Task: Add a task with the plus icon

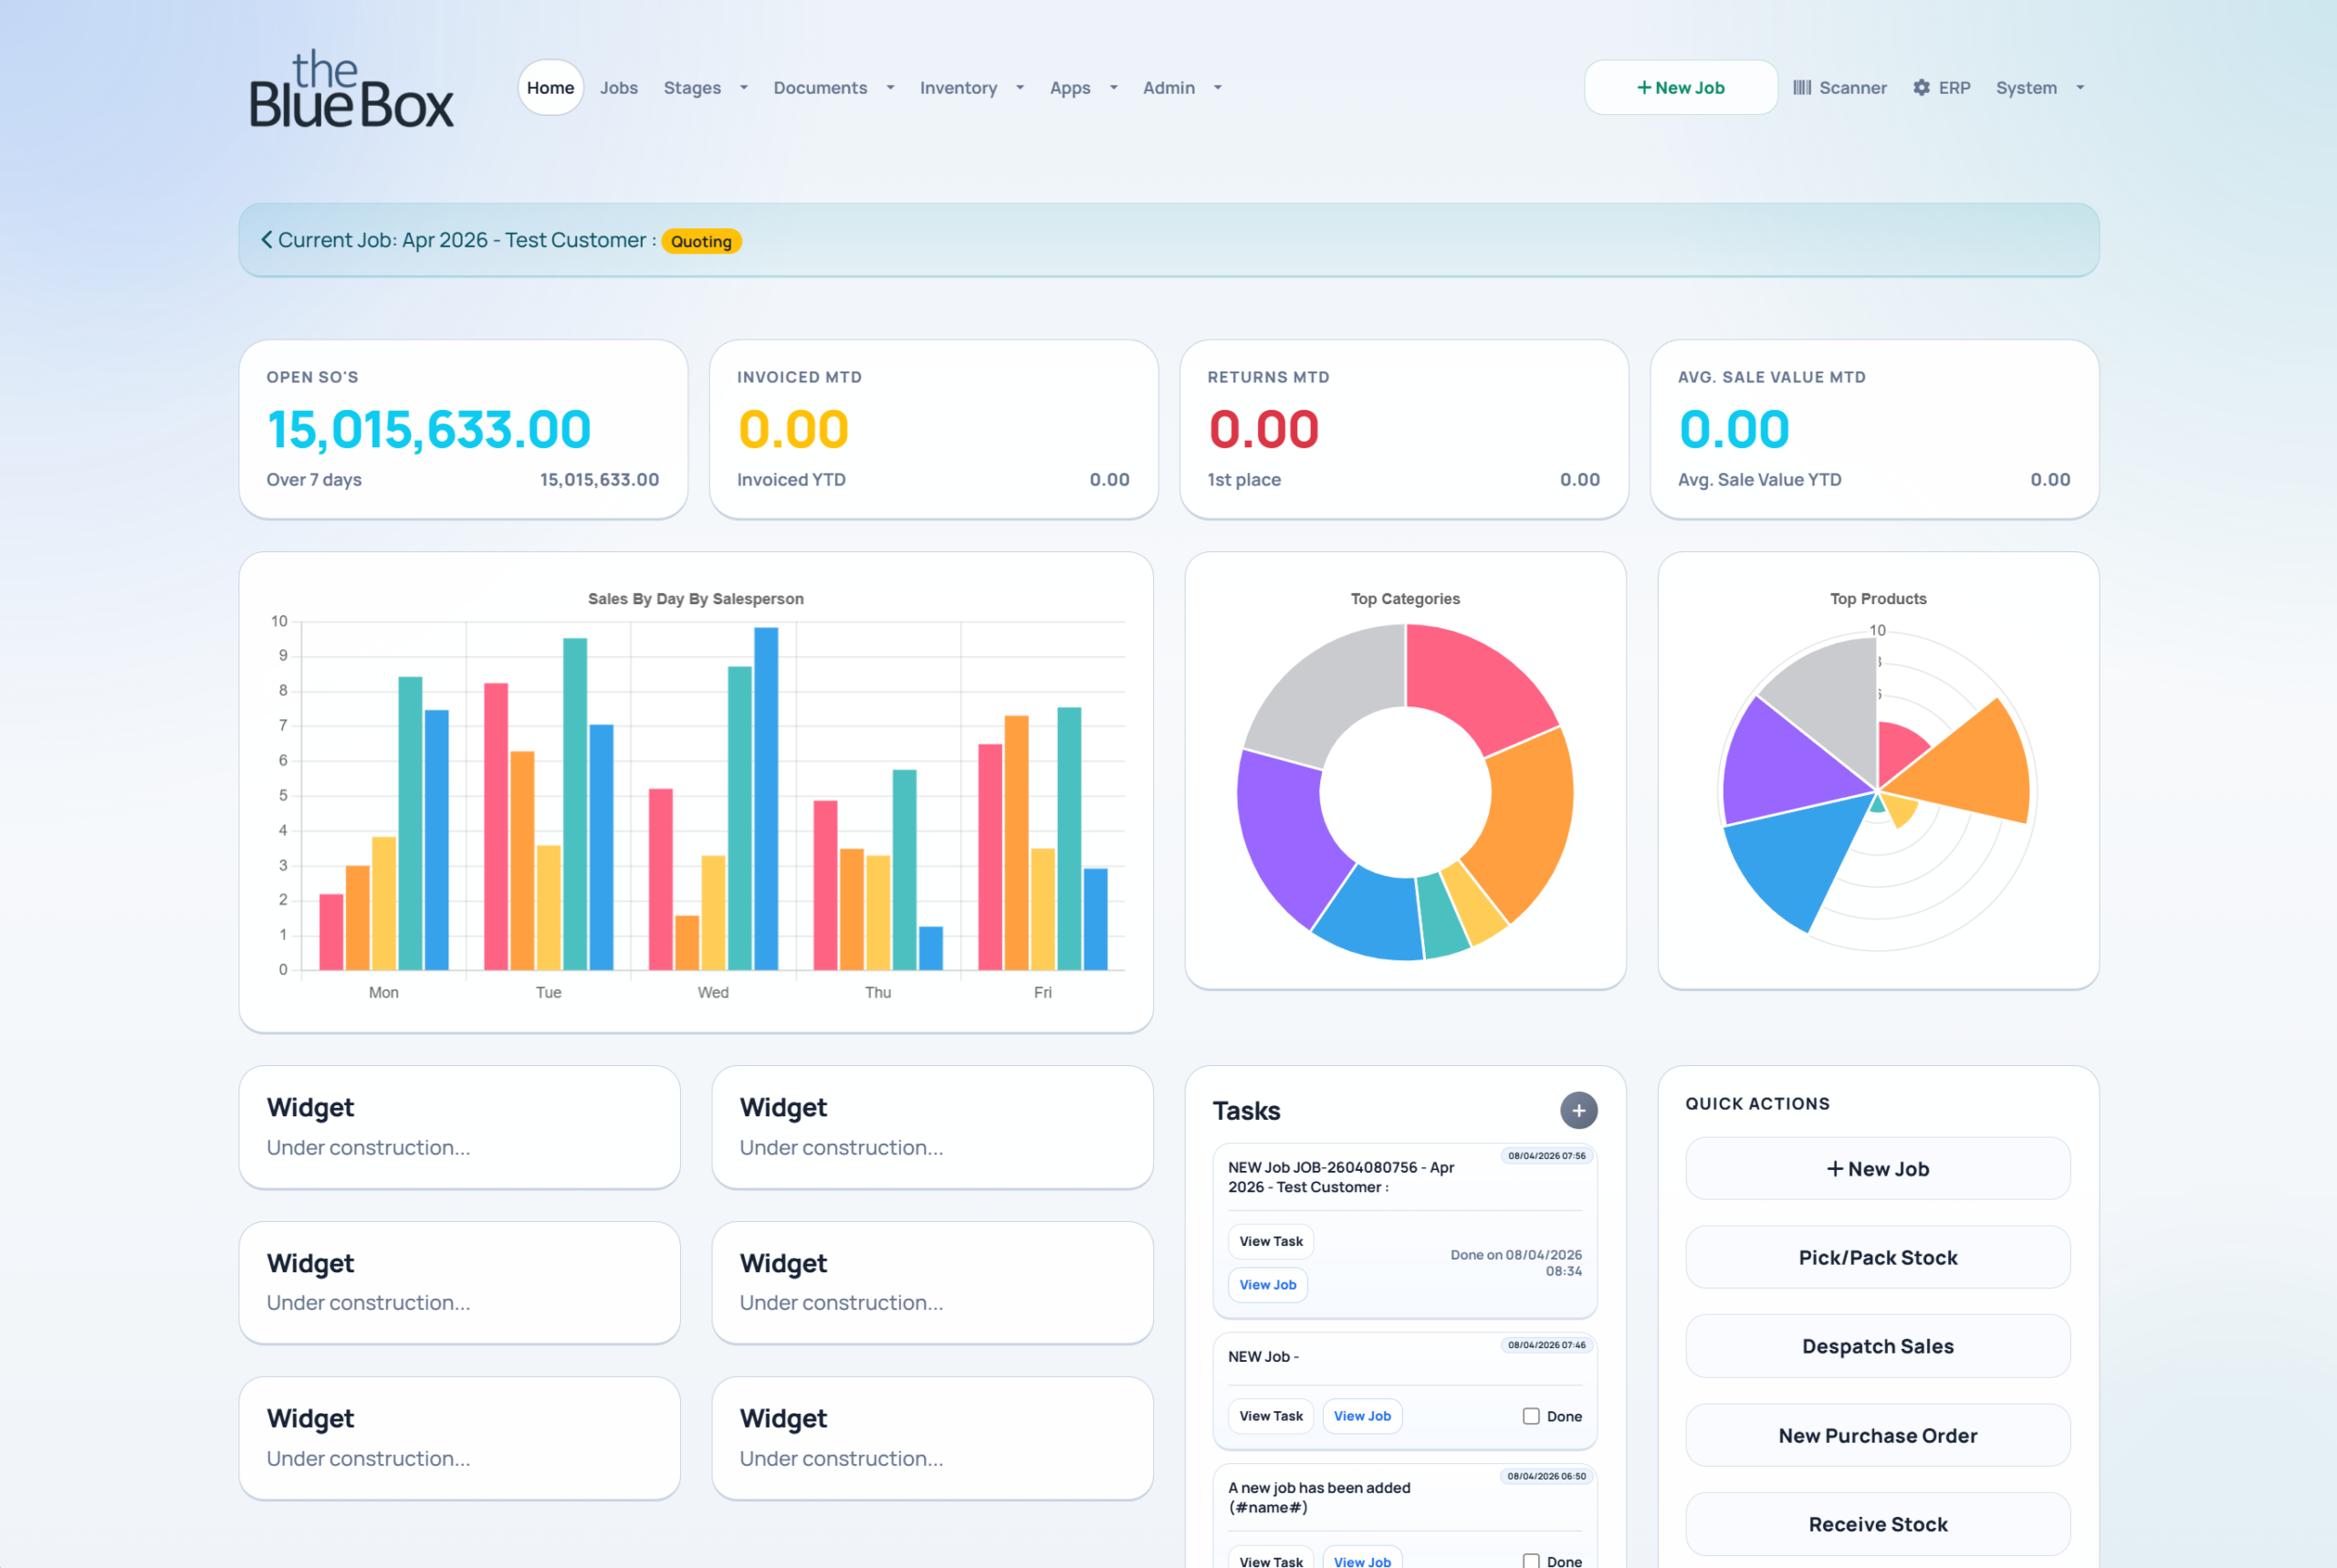Action: pyautogui.click(x=1578, y=1110)
